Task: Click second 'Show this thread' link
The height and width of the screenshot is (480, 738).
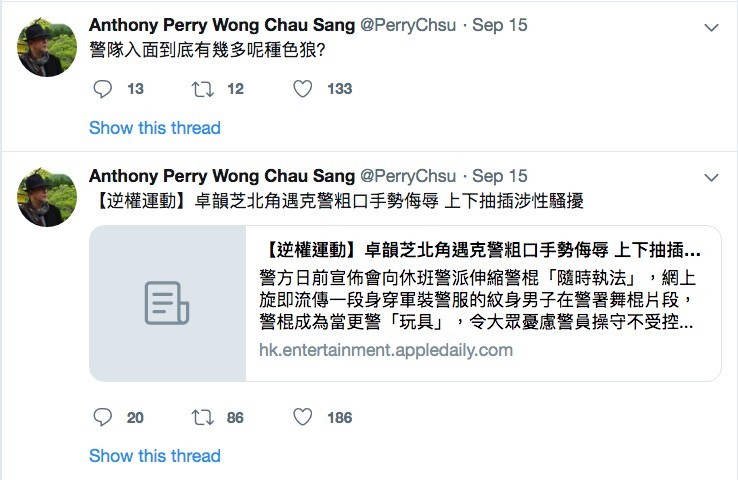Action: click(155, 456)
